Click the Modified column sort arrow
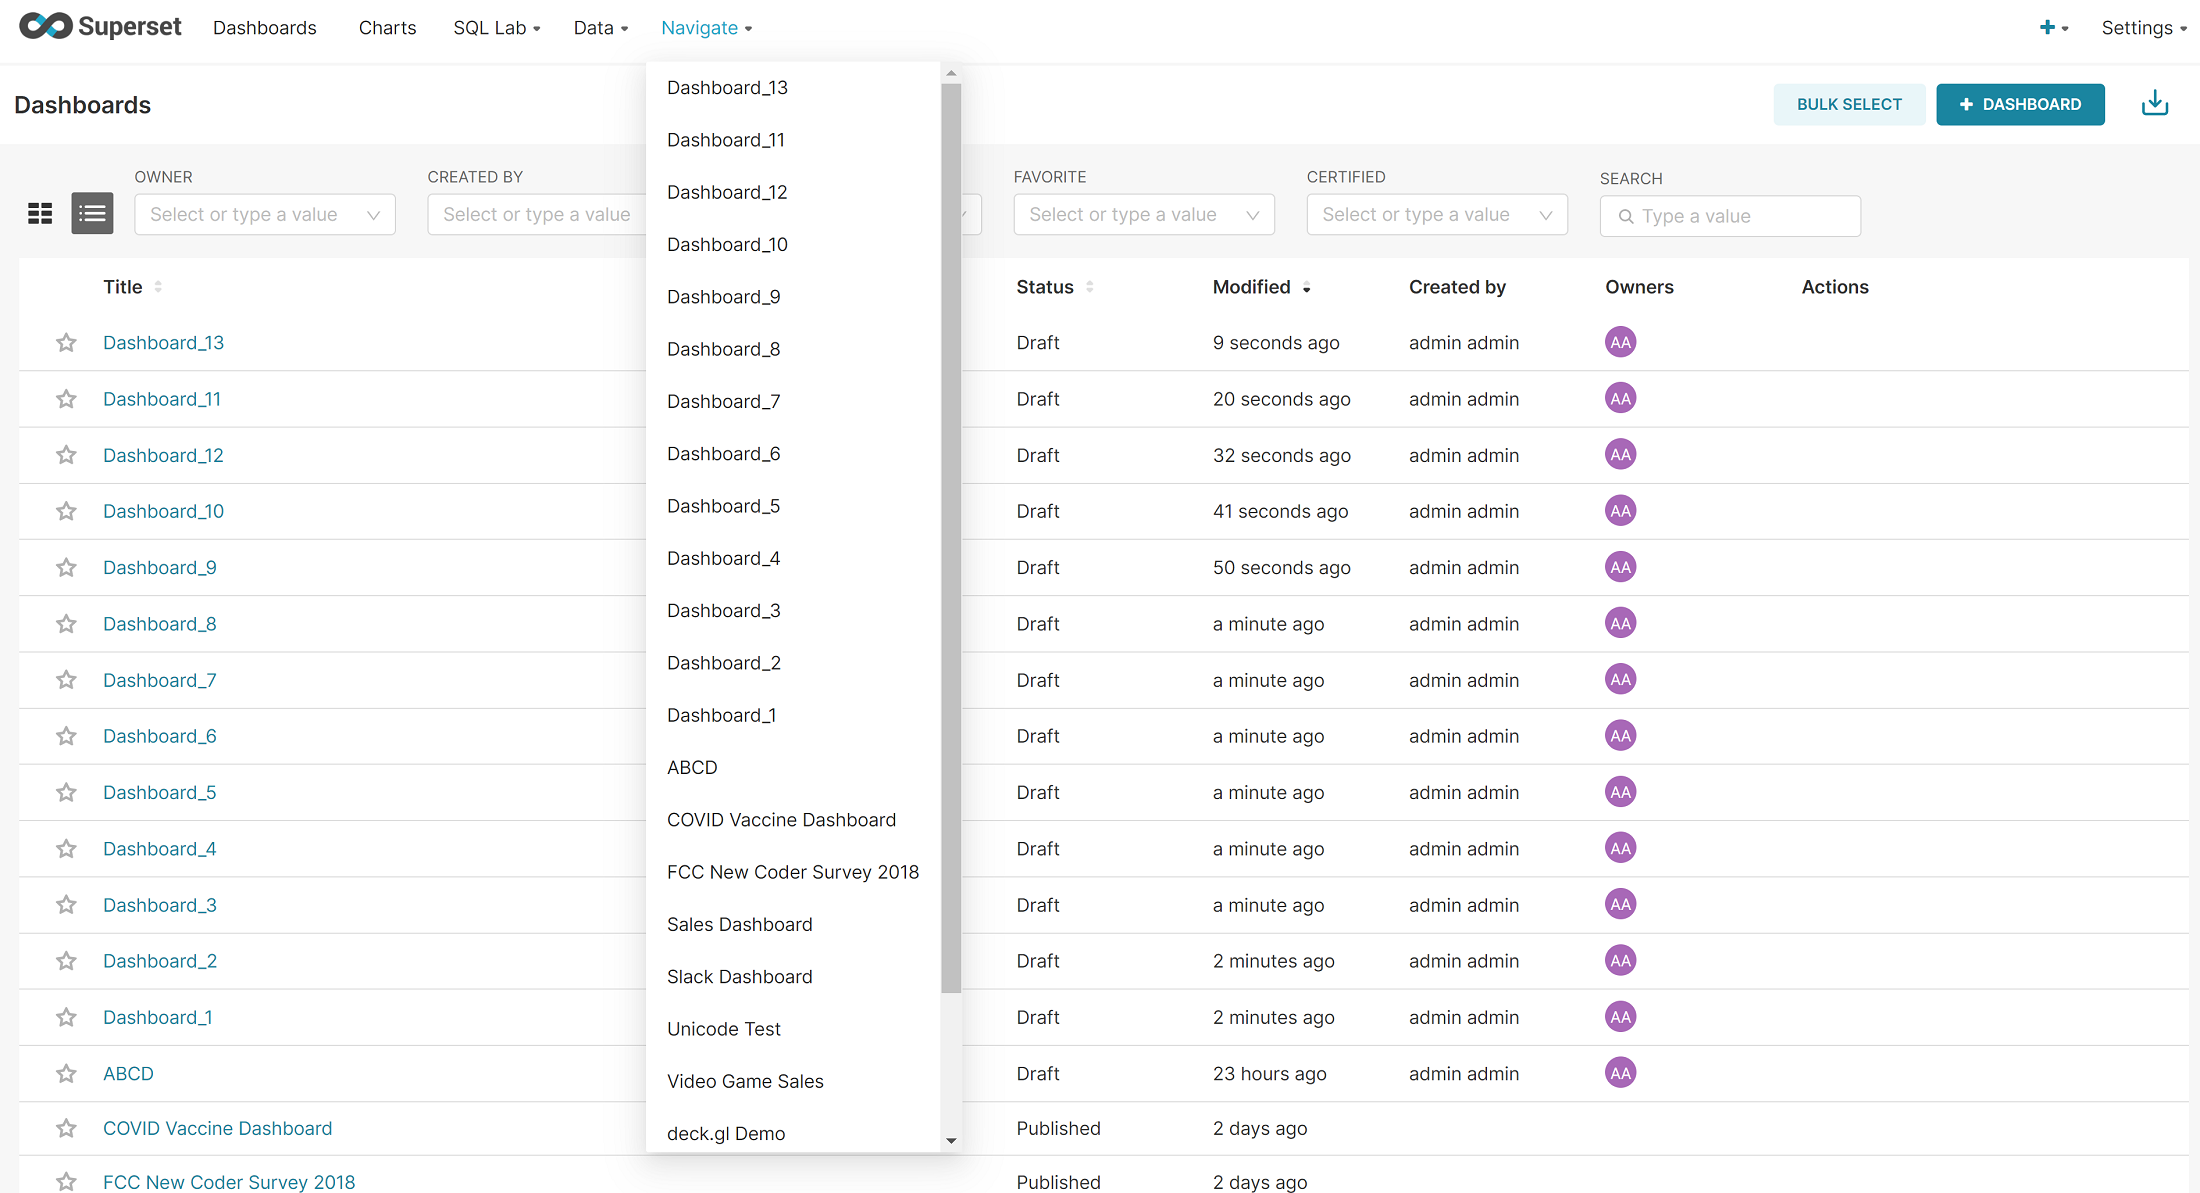The height and width of the screenshot is (1193, 2200). [1306, 288]
